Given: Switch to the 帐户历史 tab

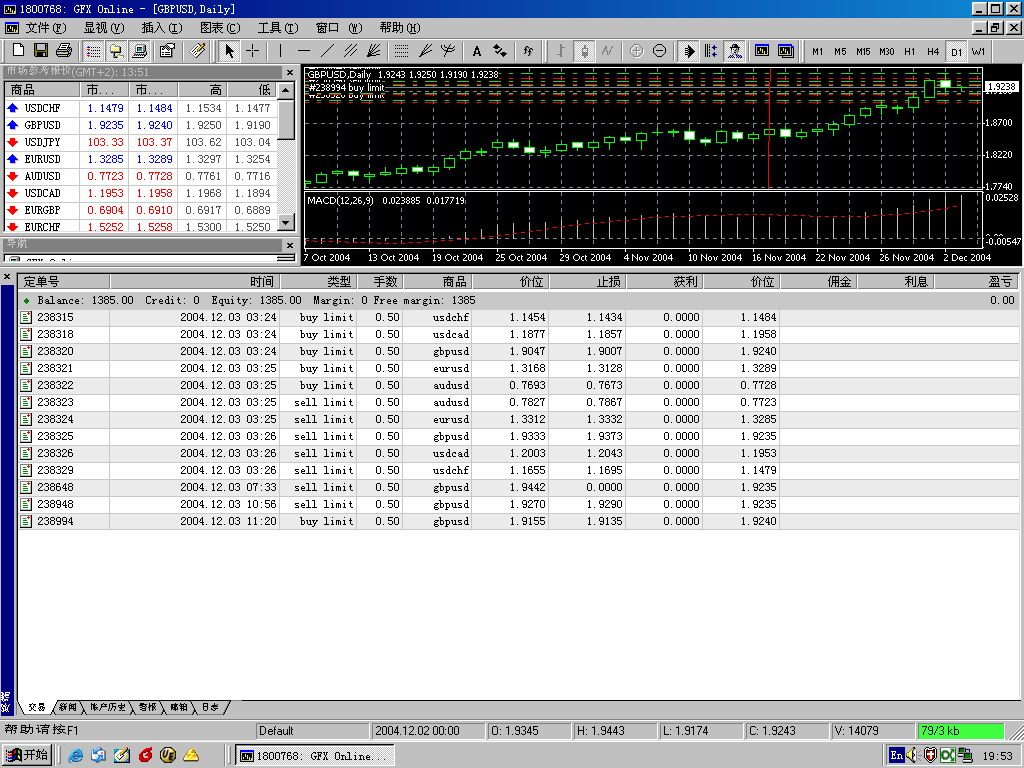Looking at the screenshot, I should coord(107,707).
